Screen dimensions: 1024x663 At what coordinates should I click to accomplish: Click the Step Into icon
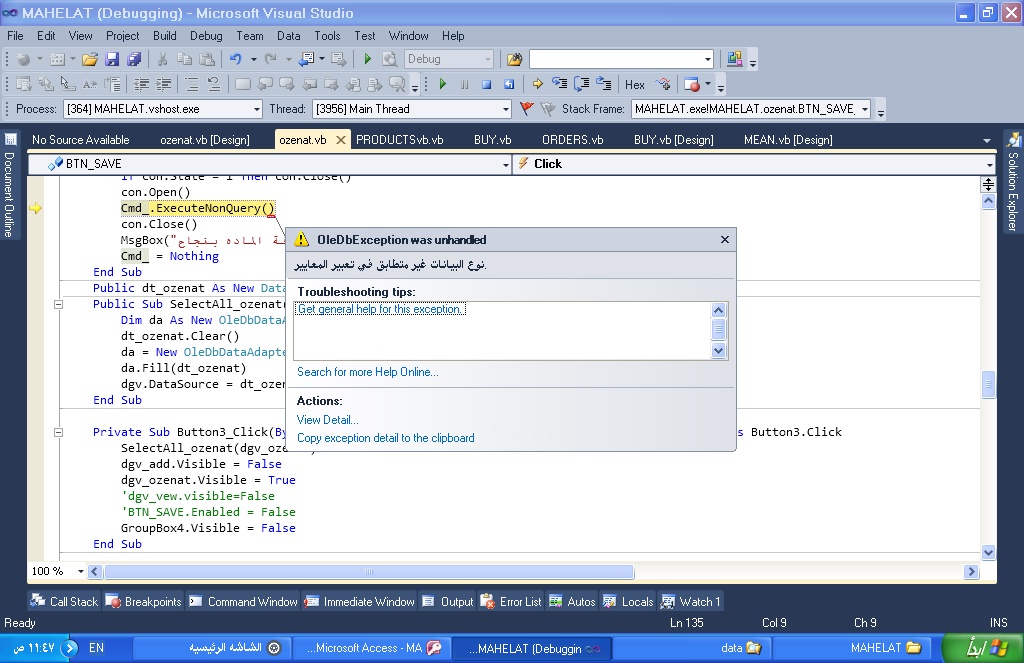click(559, 85)
